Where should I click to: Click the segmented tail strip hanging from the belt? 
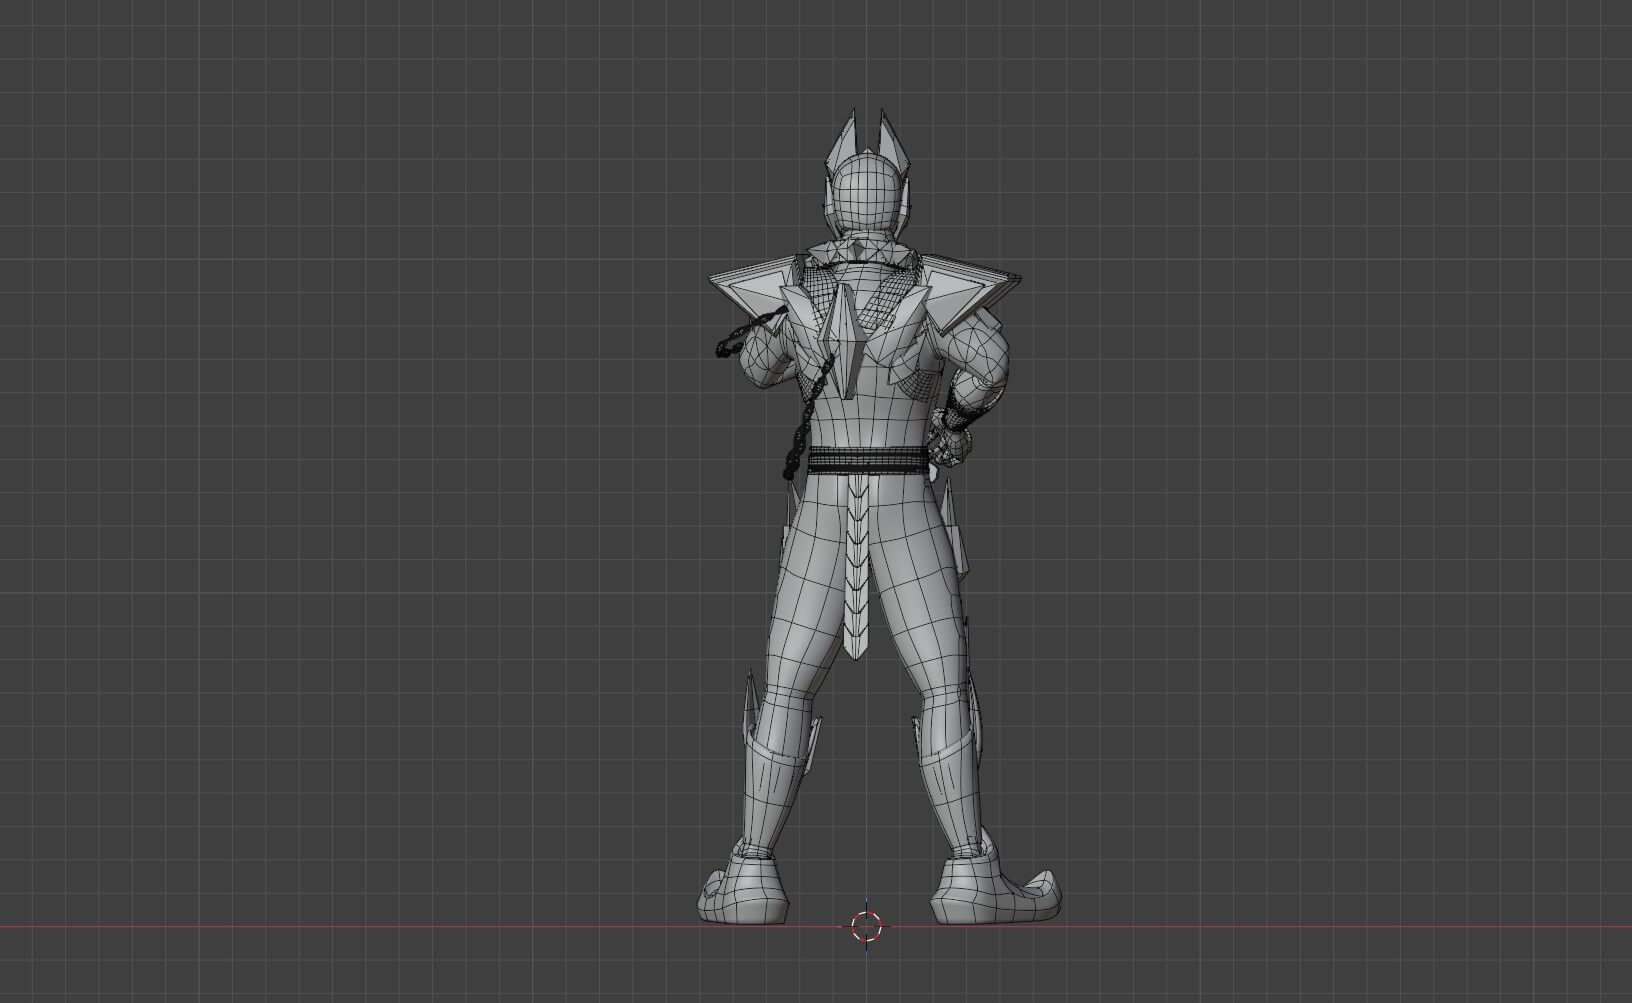[x=859, y=566]
